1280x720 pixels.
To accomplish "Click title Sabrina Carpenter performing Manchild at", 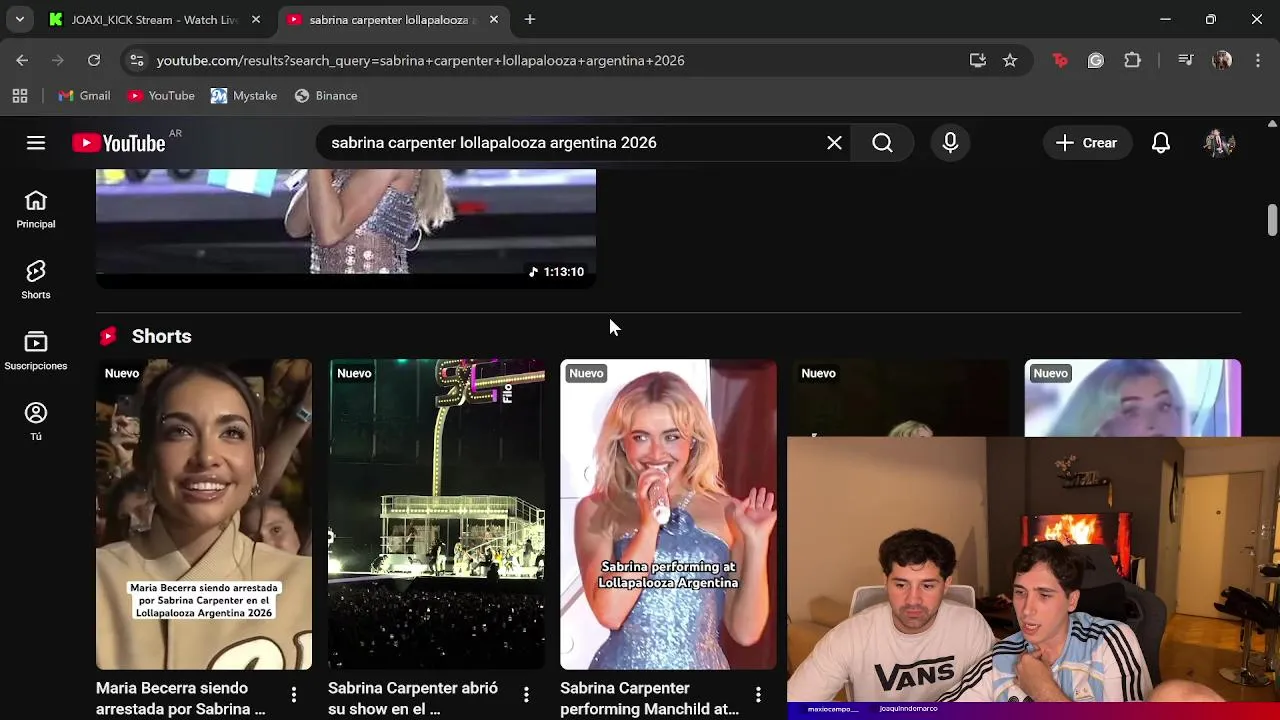I will coord(649,699).
